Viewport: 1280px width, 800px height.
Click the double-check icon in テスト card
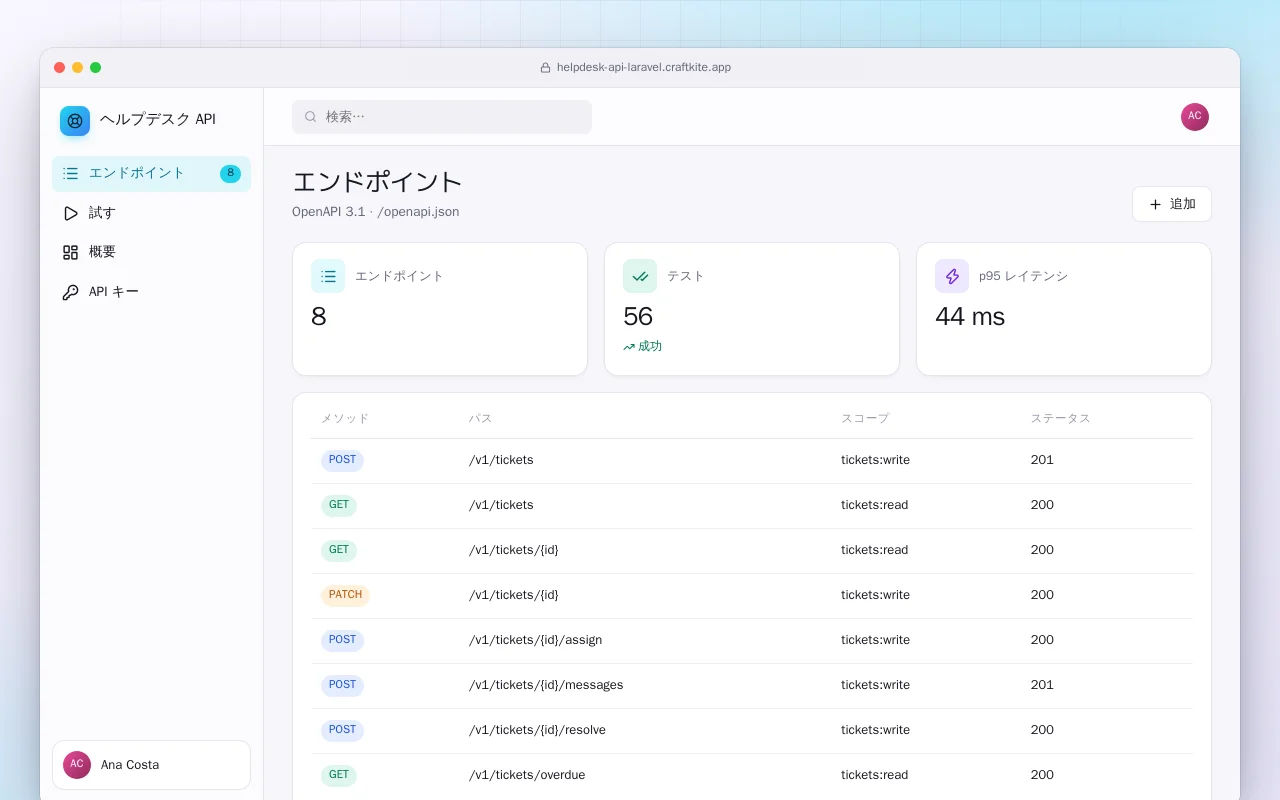click(x=640, y=276)
